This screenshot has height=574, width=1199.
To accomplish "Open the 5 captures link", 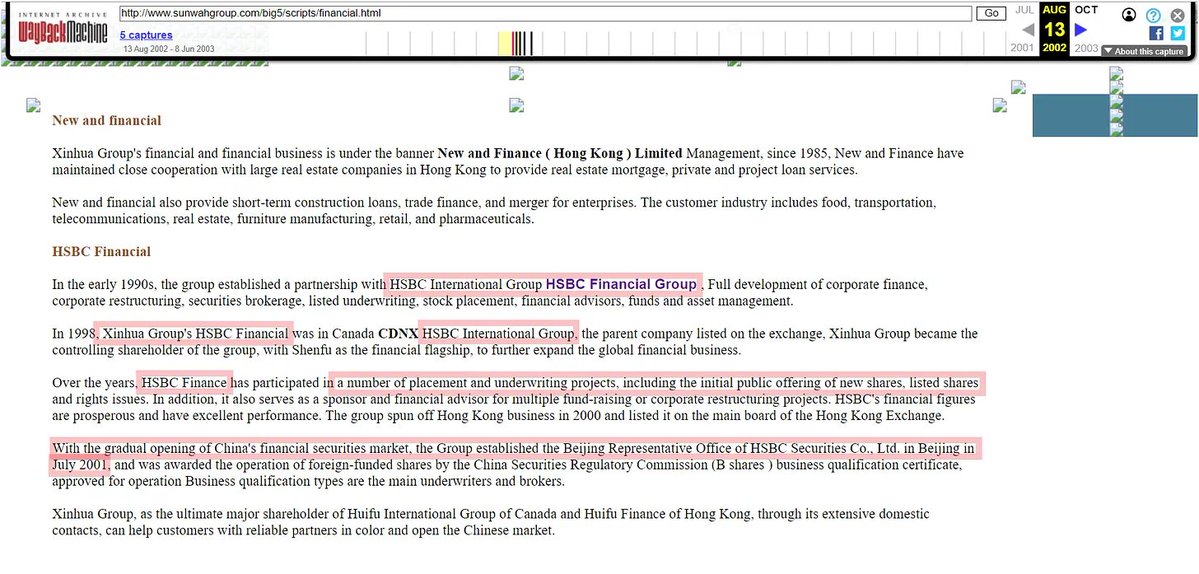I will (x=145, y=35).
